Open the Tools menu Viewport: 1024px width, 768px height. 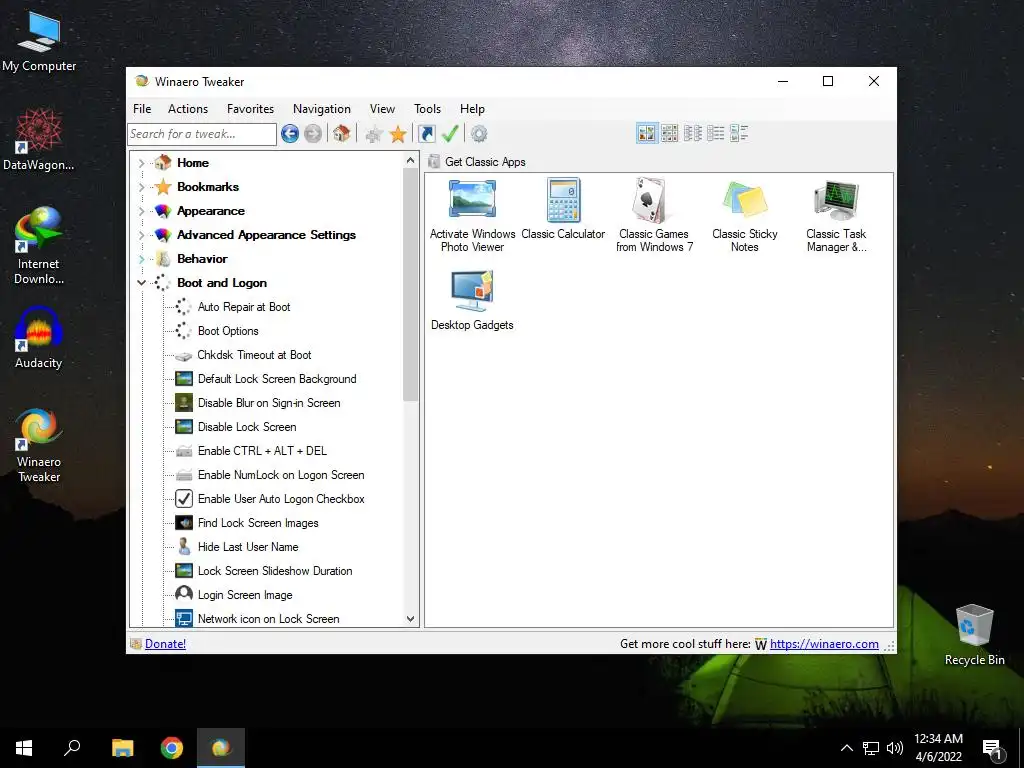pos(427,109)
